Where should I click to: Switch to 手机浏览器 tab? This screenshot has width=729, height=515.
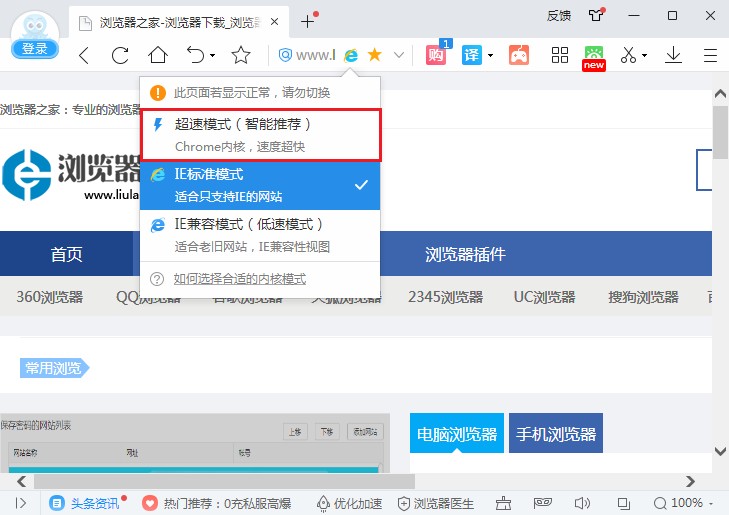point(556,433)
